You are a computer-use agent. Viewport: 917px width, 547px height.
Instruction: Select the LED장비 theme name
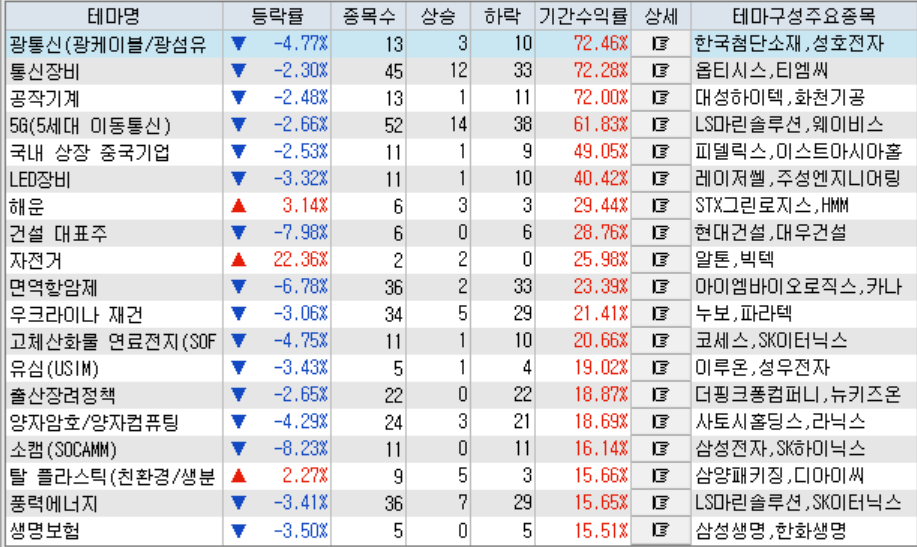[x=40, y=180]
